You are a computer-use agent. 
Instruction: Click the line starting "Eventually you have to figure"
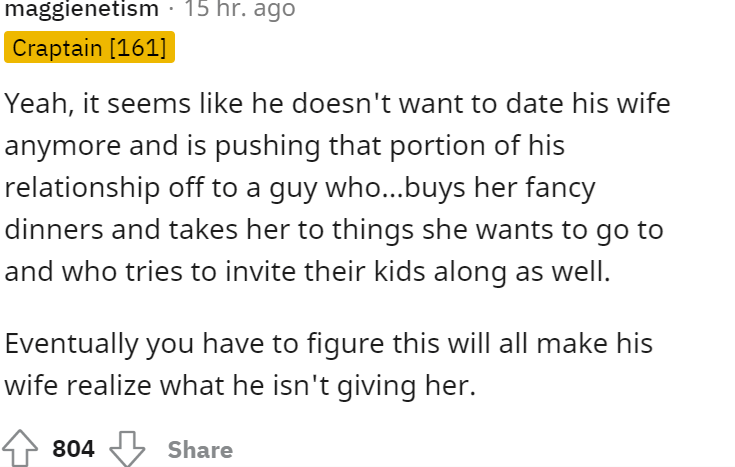pyautogui.click(x=328, y=344)
